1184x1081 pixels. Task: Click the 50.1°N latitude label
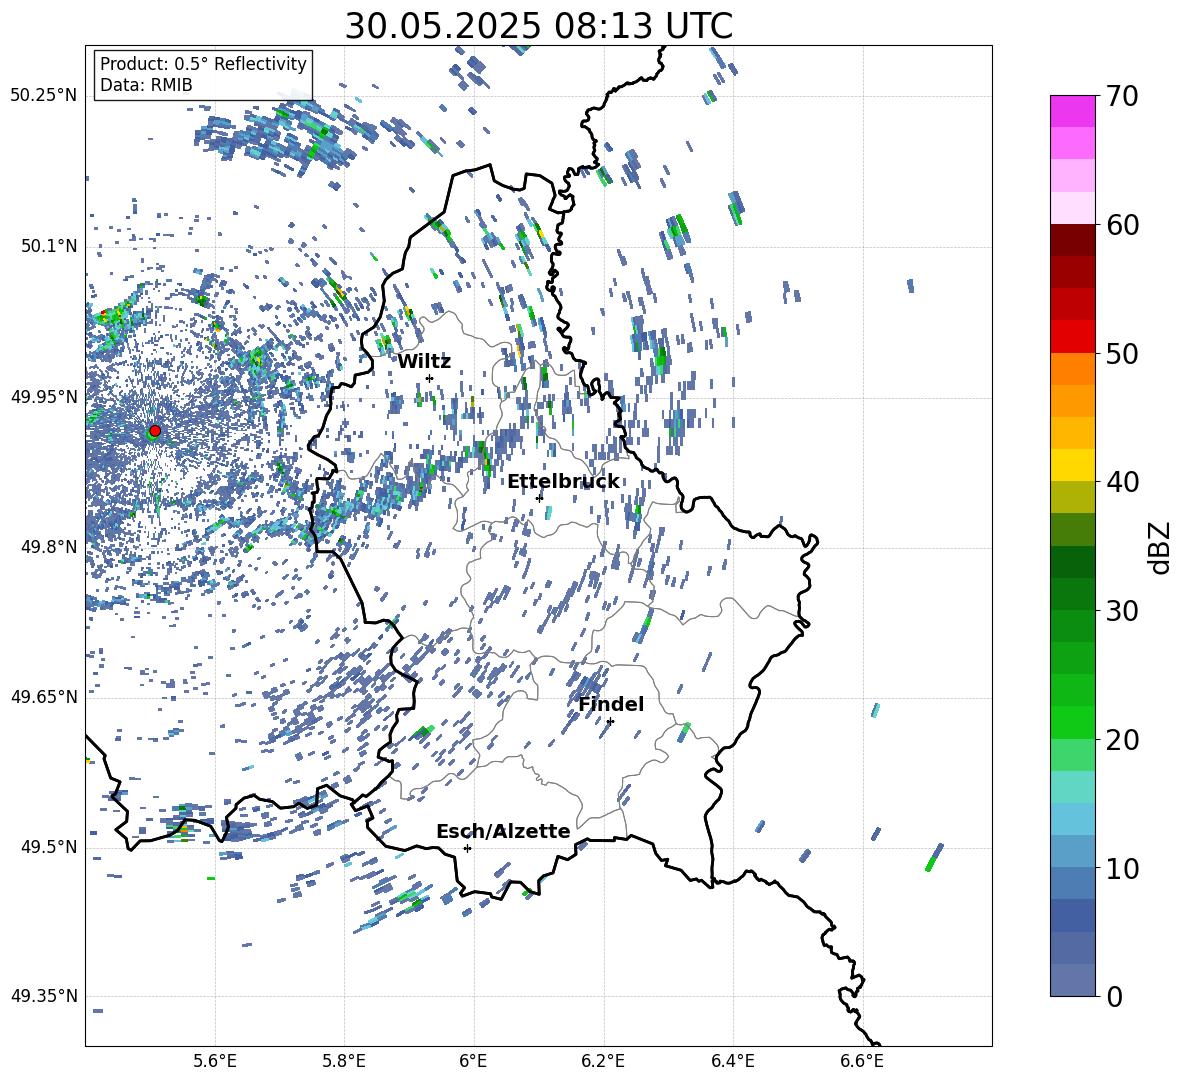point(48,246)
